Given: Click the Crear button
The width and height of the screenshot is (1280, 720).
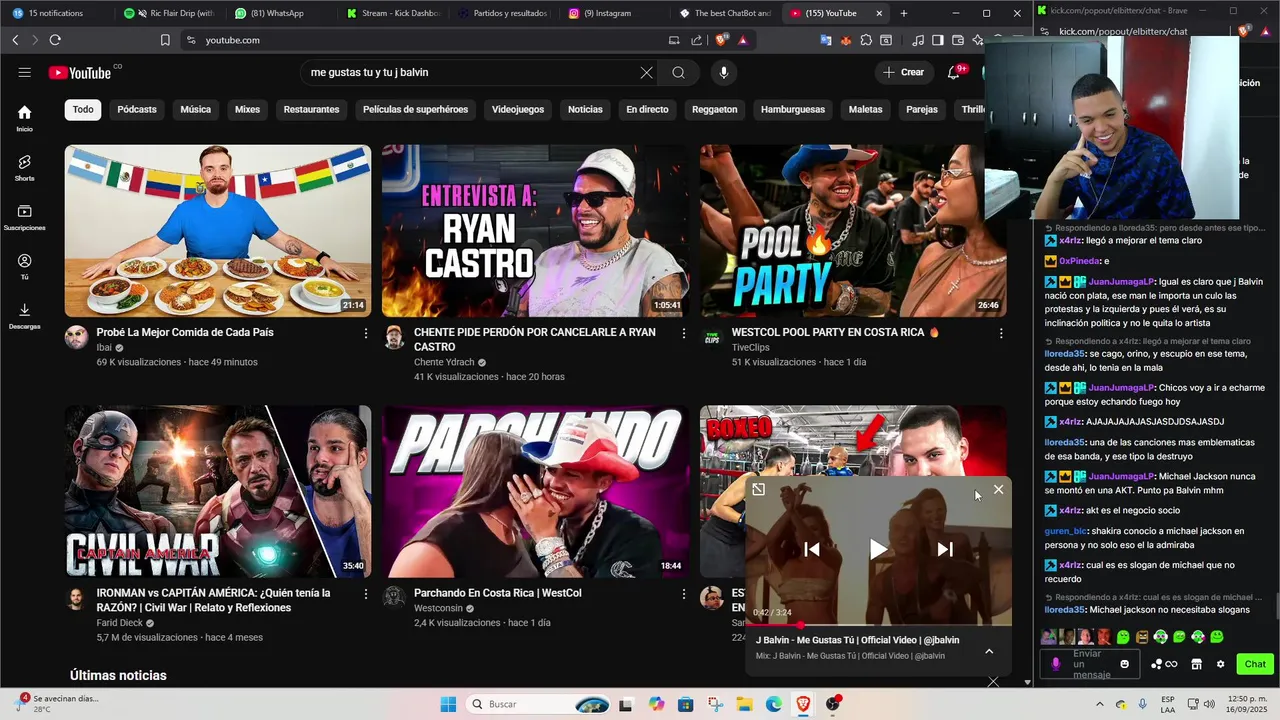Looking at the screenshot, I should 904,72.
